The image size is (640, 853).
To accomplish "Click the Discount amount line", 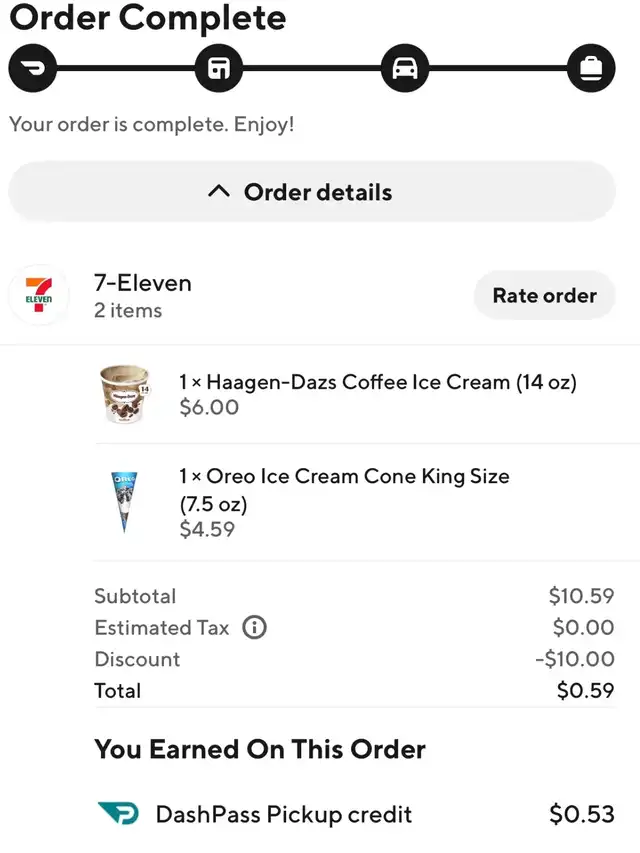I will click(x=353, y=659).
